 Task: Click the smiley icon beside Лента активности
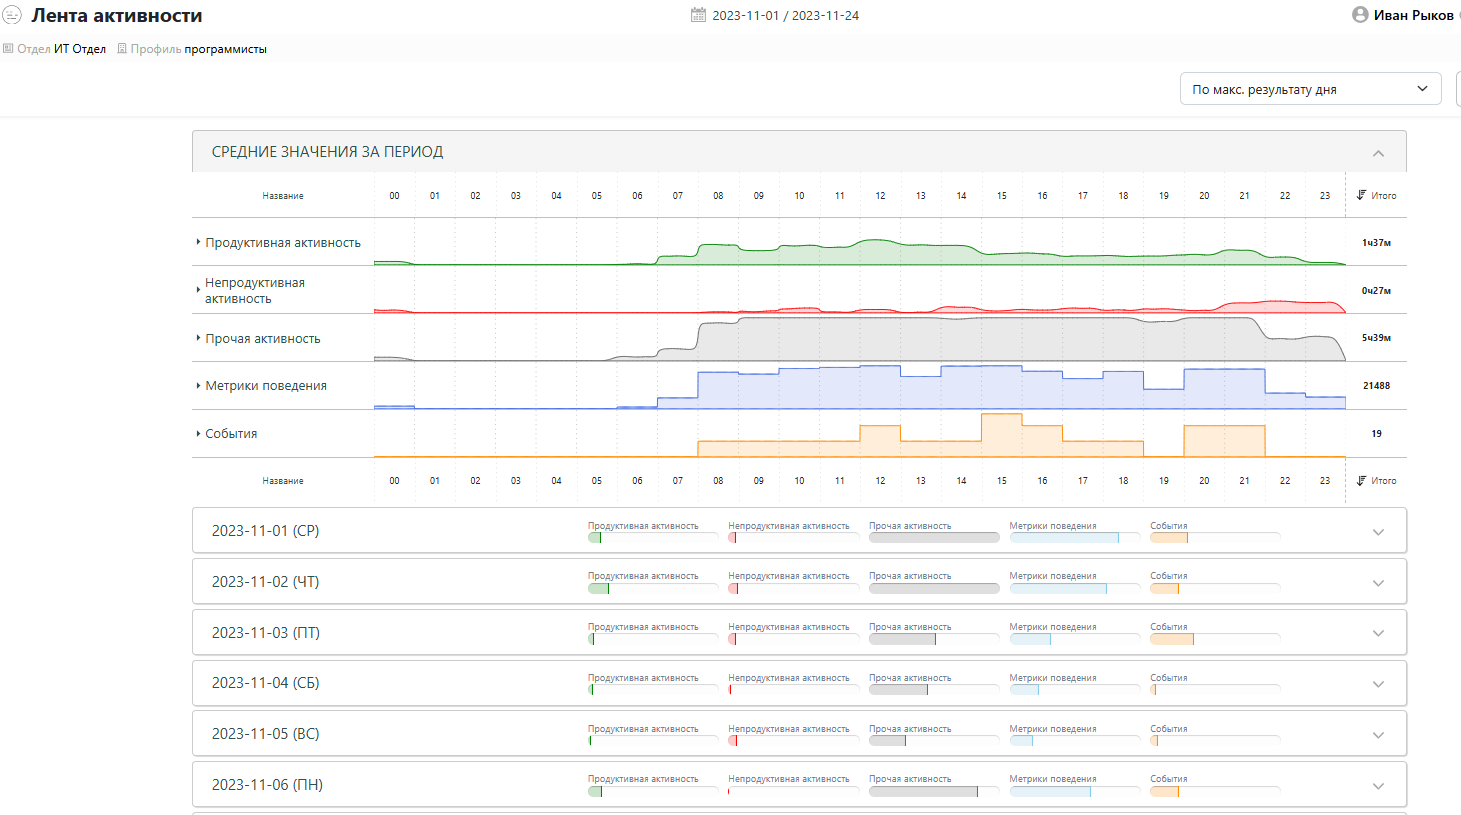pos(12,15)
